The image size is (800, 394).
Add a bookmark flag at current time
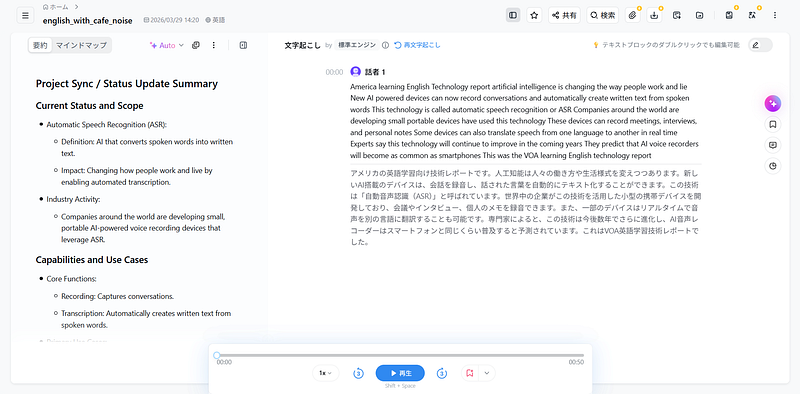point(470,373)
